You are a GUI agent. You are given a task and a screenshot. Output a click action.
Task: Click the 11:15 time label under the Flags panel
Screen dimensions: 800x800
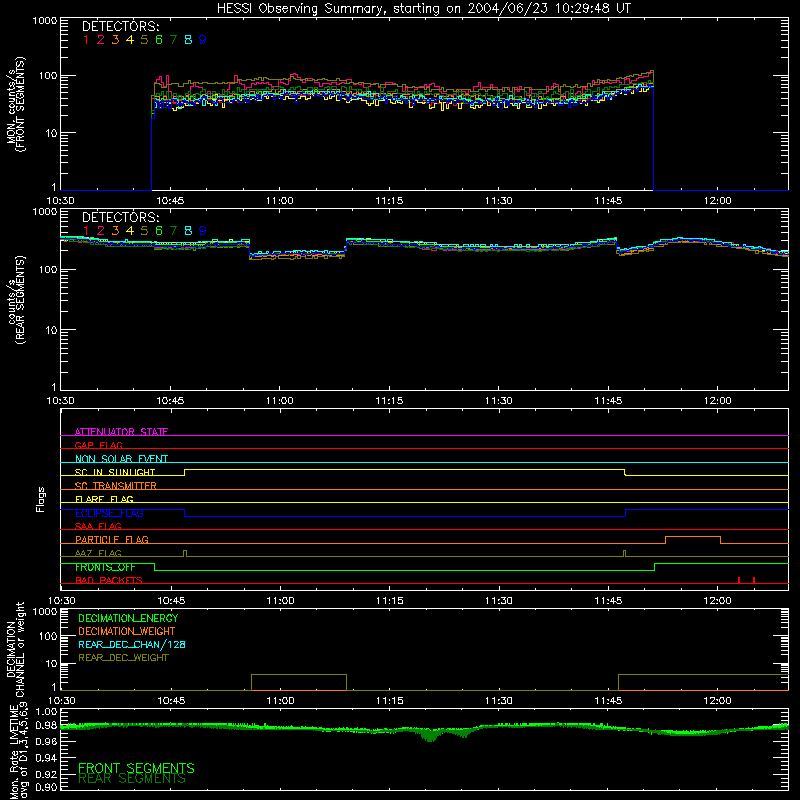[x=389, y=601]
